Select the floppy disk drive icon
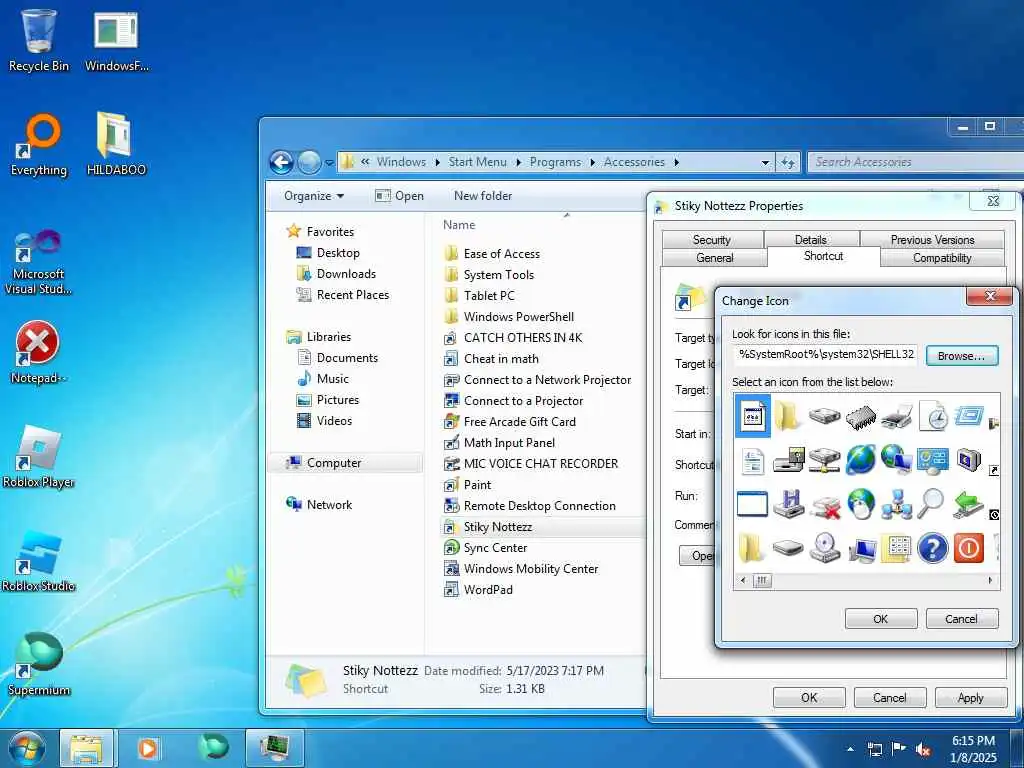Image resolution: width=1024 pixels, height=768 pixels. pos(788,504)
